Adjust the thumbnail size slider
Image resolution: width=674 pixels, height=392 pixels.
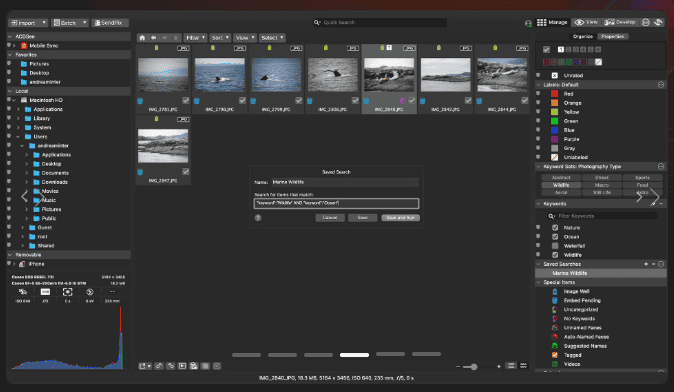click(474, 367)
